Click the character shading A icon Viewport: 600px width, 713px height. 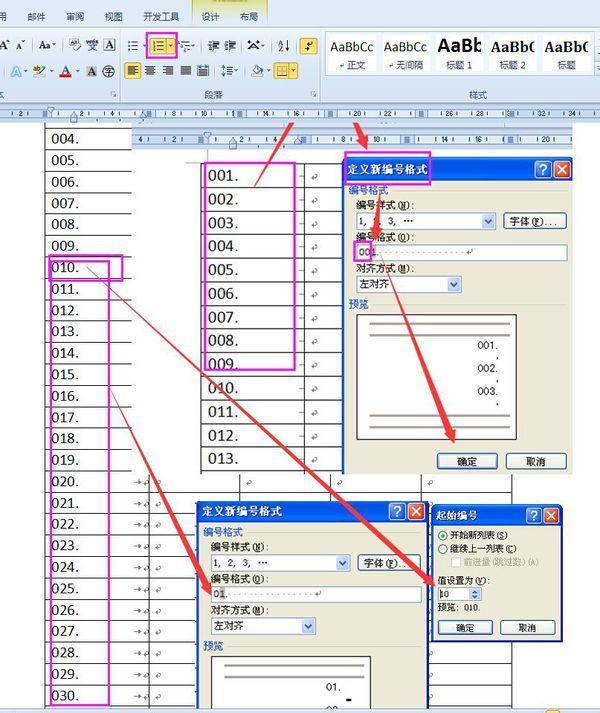(x=91, y=71)
